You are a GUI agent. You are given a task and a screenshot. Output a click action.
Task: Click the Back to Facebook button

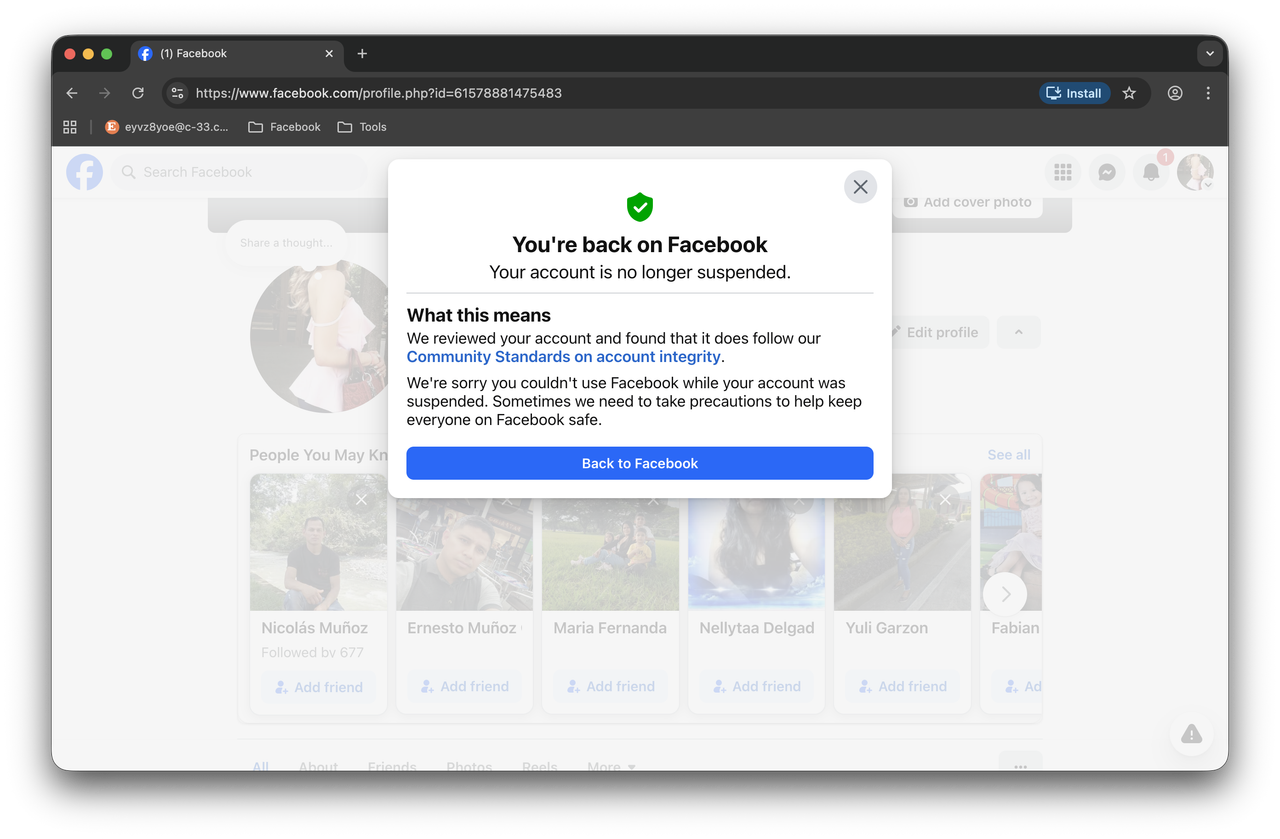tap(640, 463)
